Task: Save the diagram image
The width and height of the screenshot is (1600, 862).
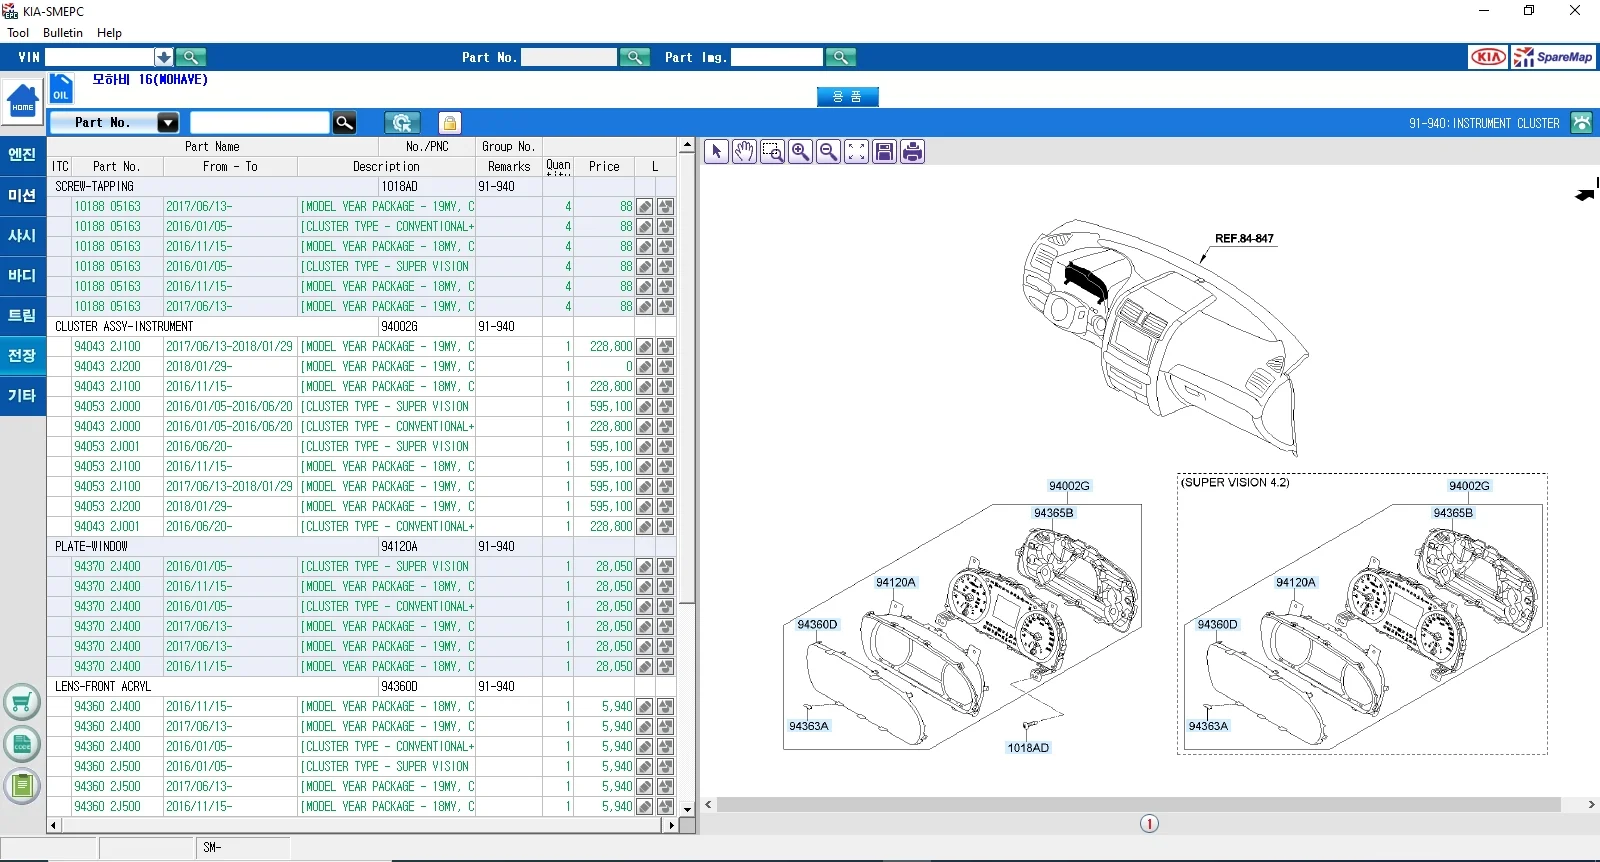Action: pyautogui.click(x=884, y=151)
